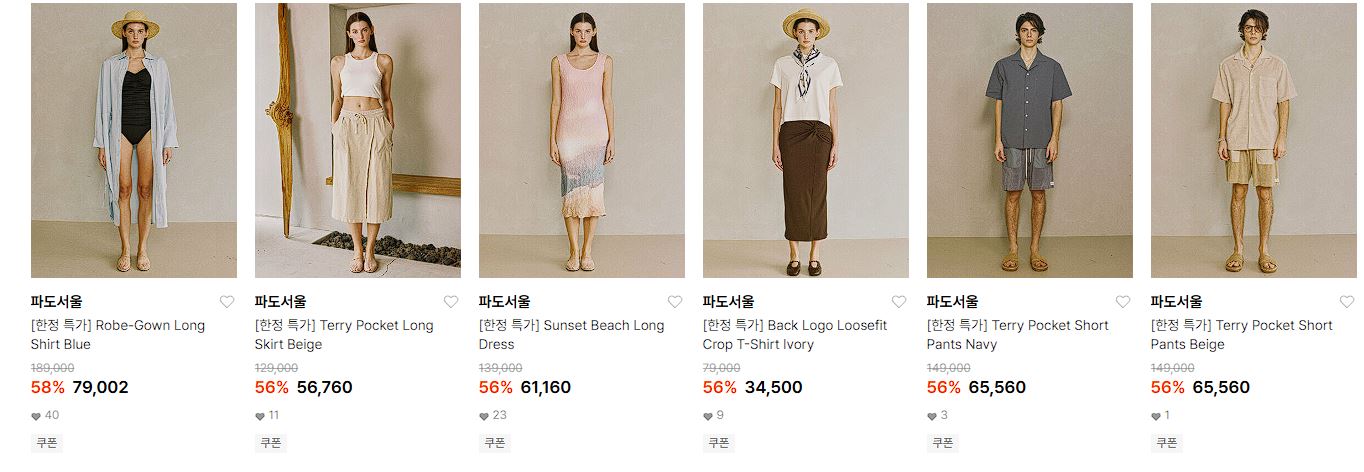The width and height of the screenshot is (1364, 472).
Task: Click the 쿠폰 badge under Short Pants Navy
Action: [943, 442]
